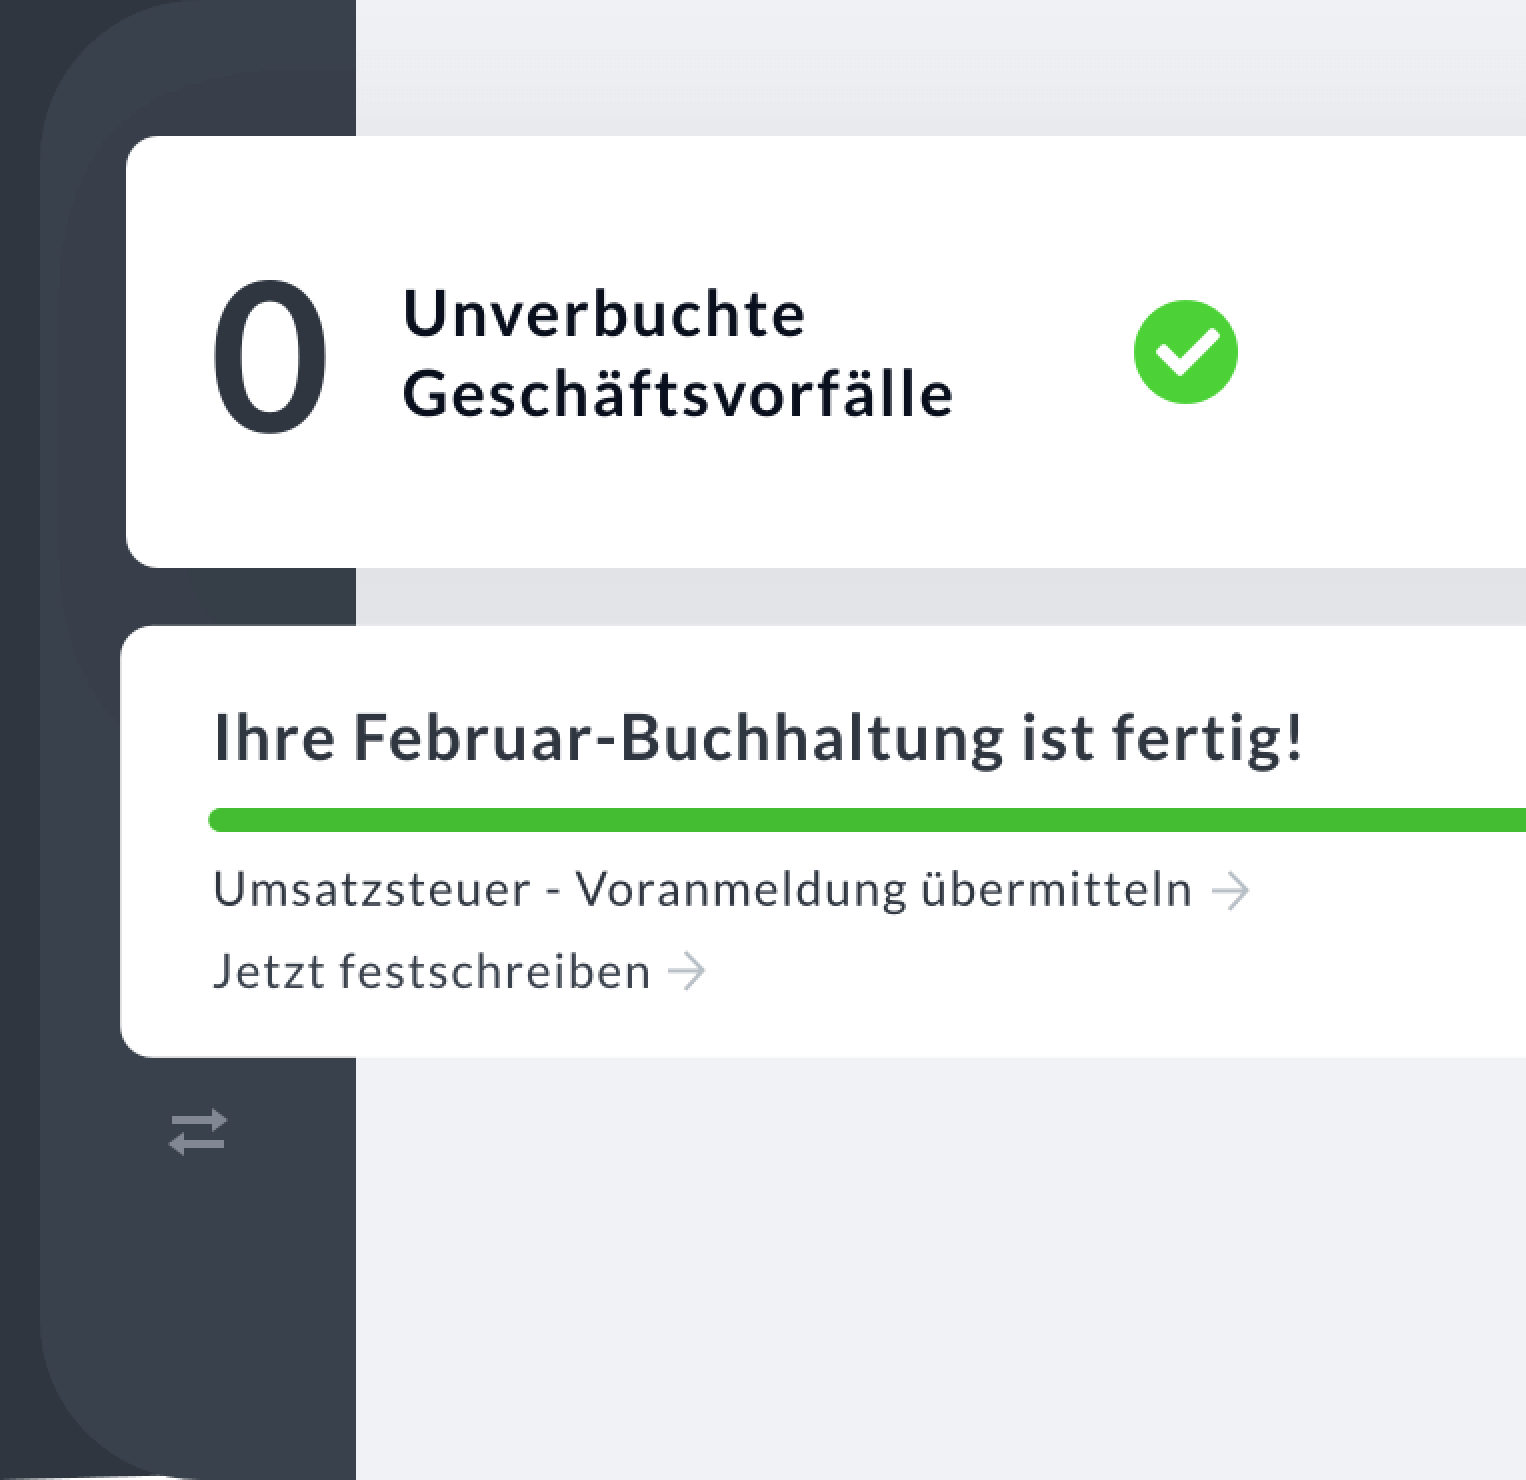
Task: Click arrow icon after Jetzt festschreiben
Action: (687, 971)
